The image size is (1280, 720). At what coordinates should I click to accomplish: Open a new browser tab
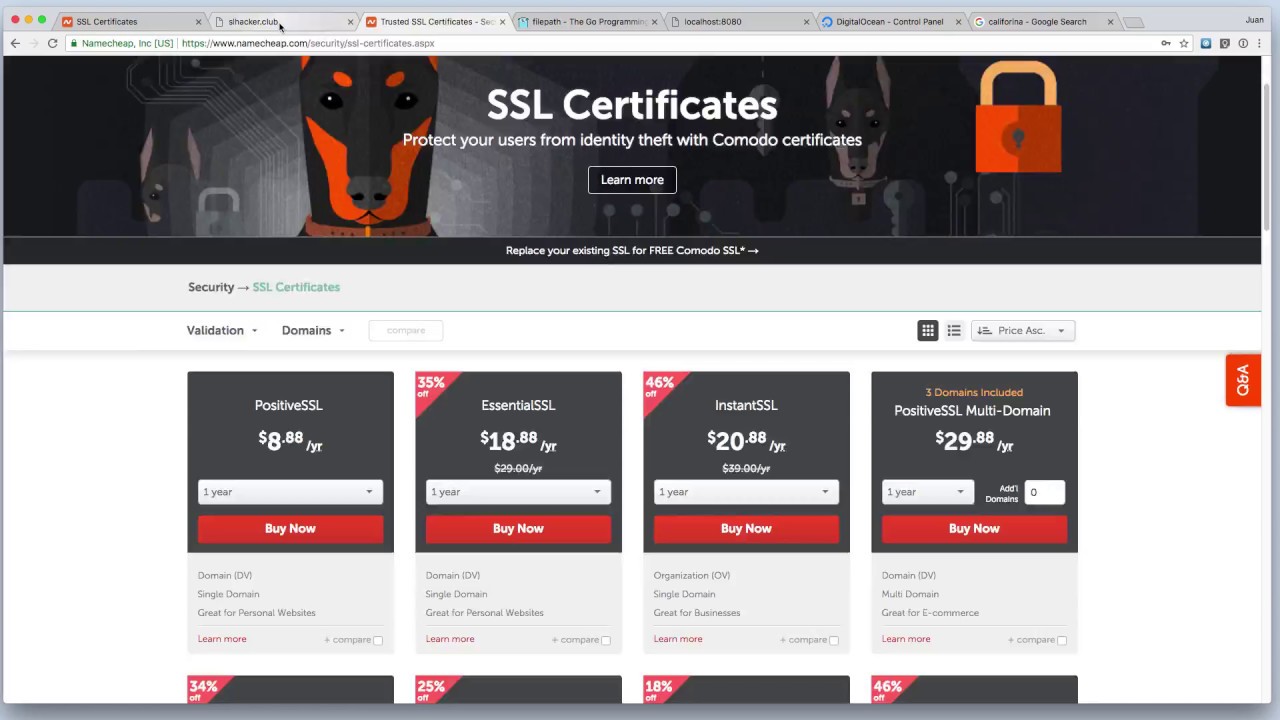tap(1133, 22)
